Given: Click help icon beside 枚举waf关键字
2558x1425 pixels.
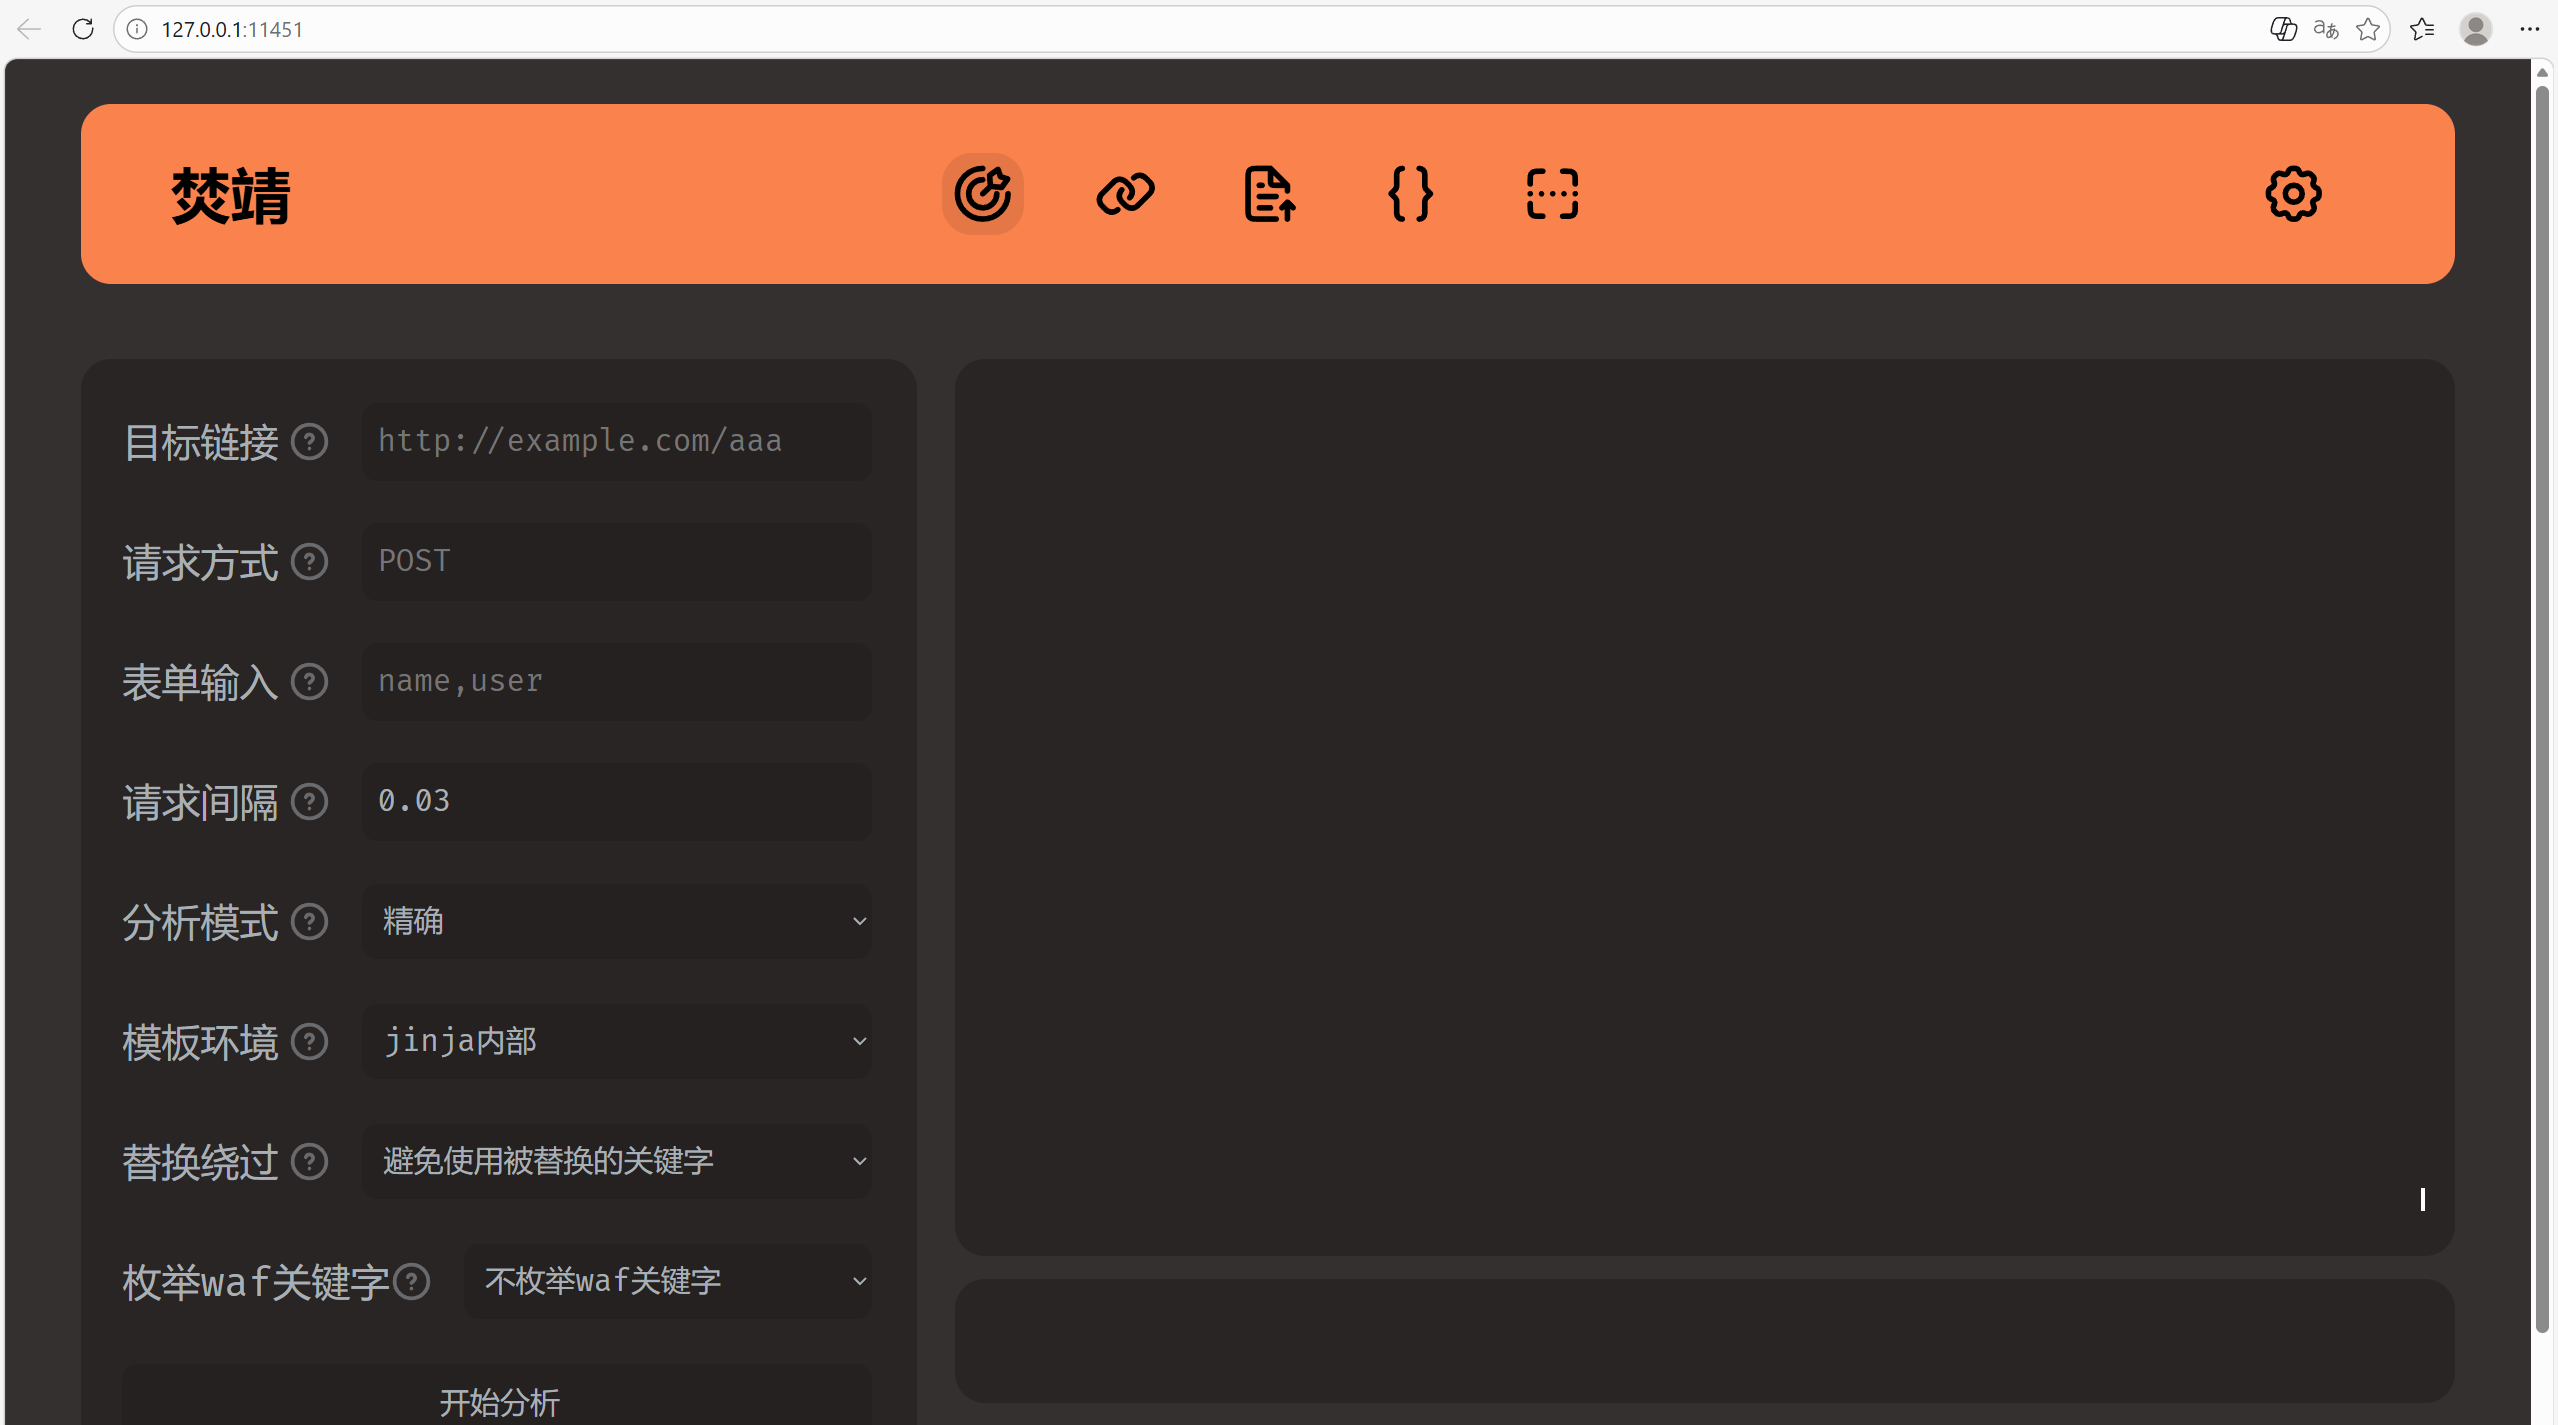Looking at the screenshot, I should tap(412, 1281).
